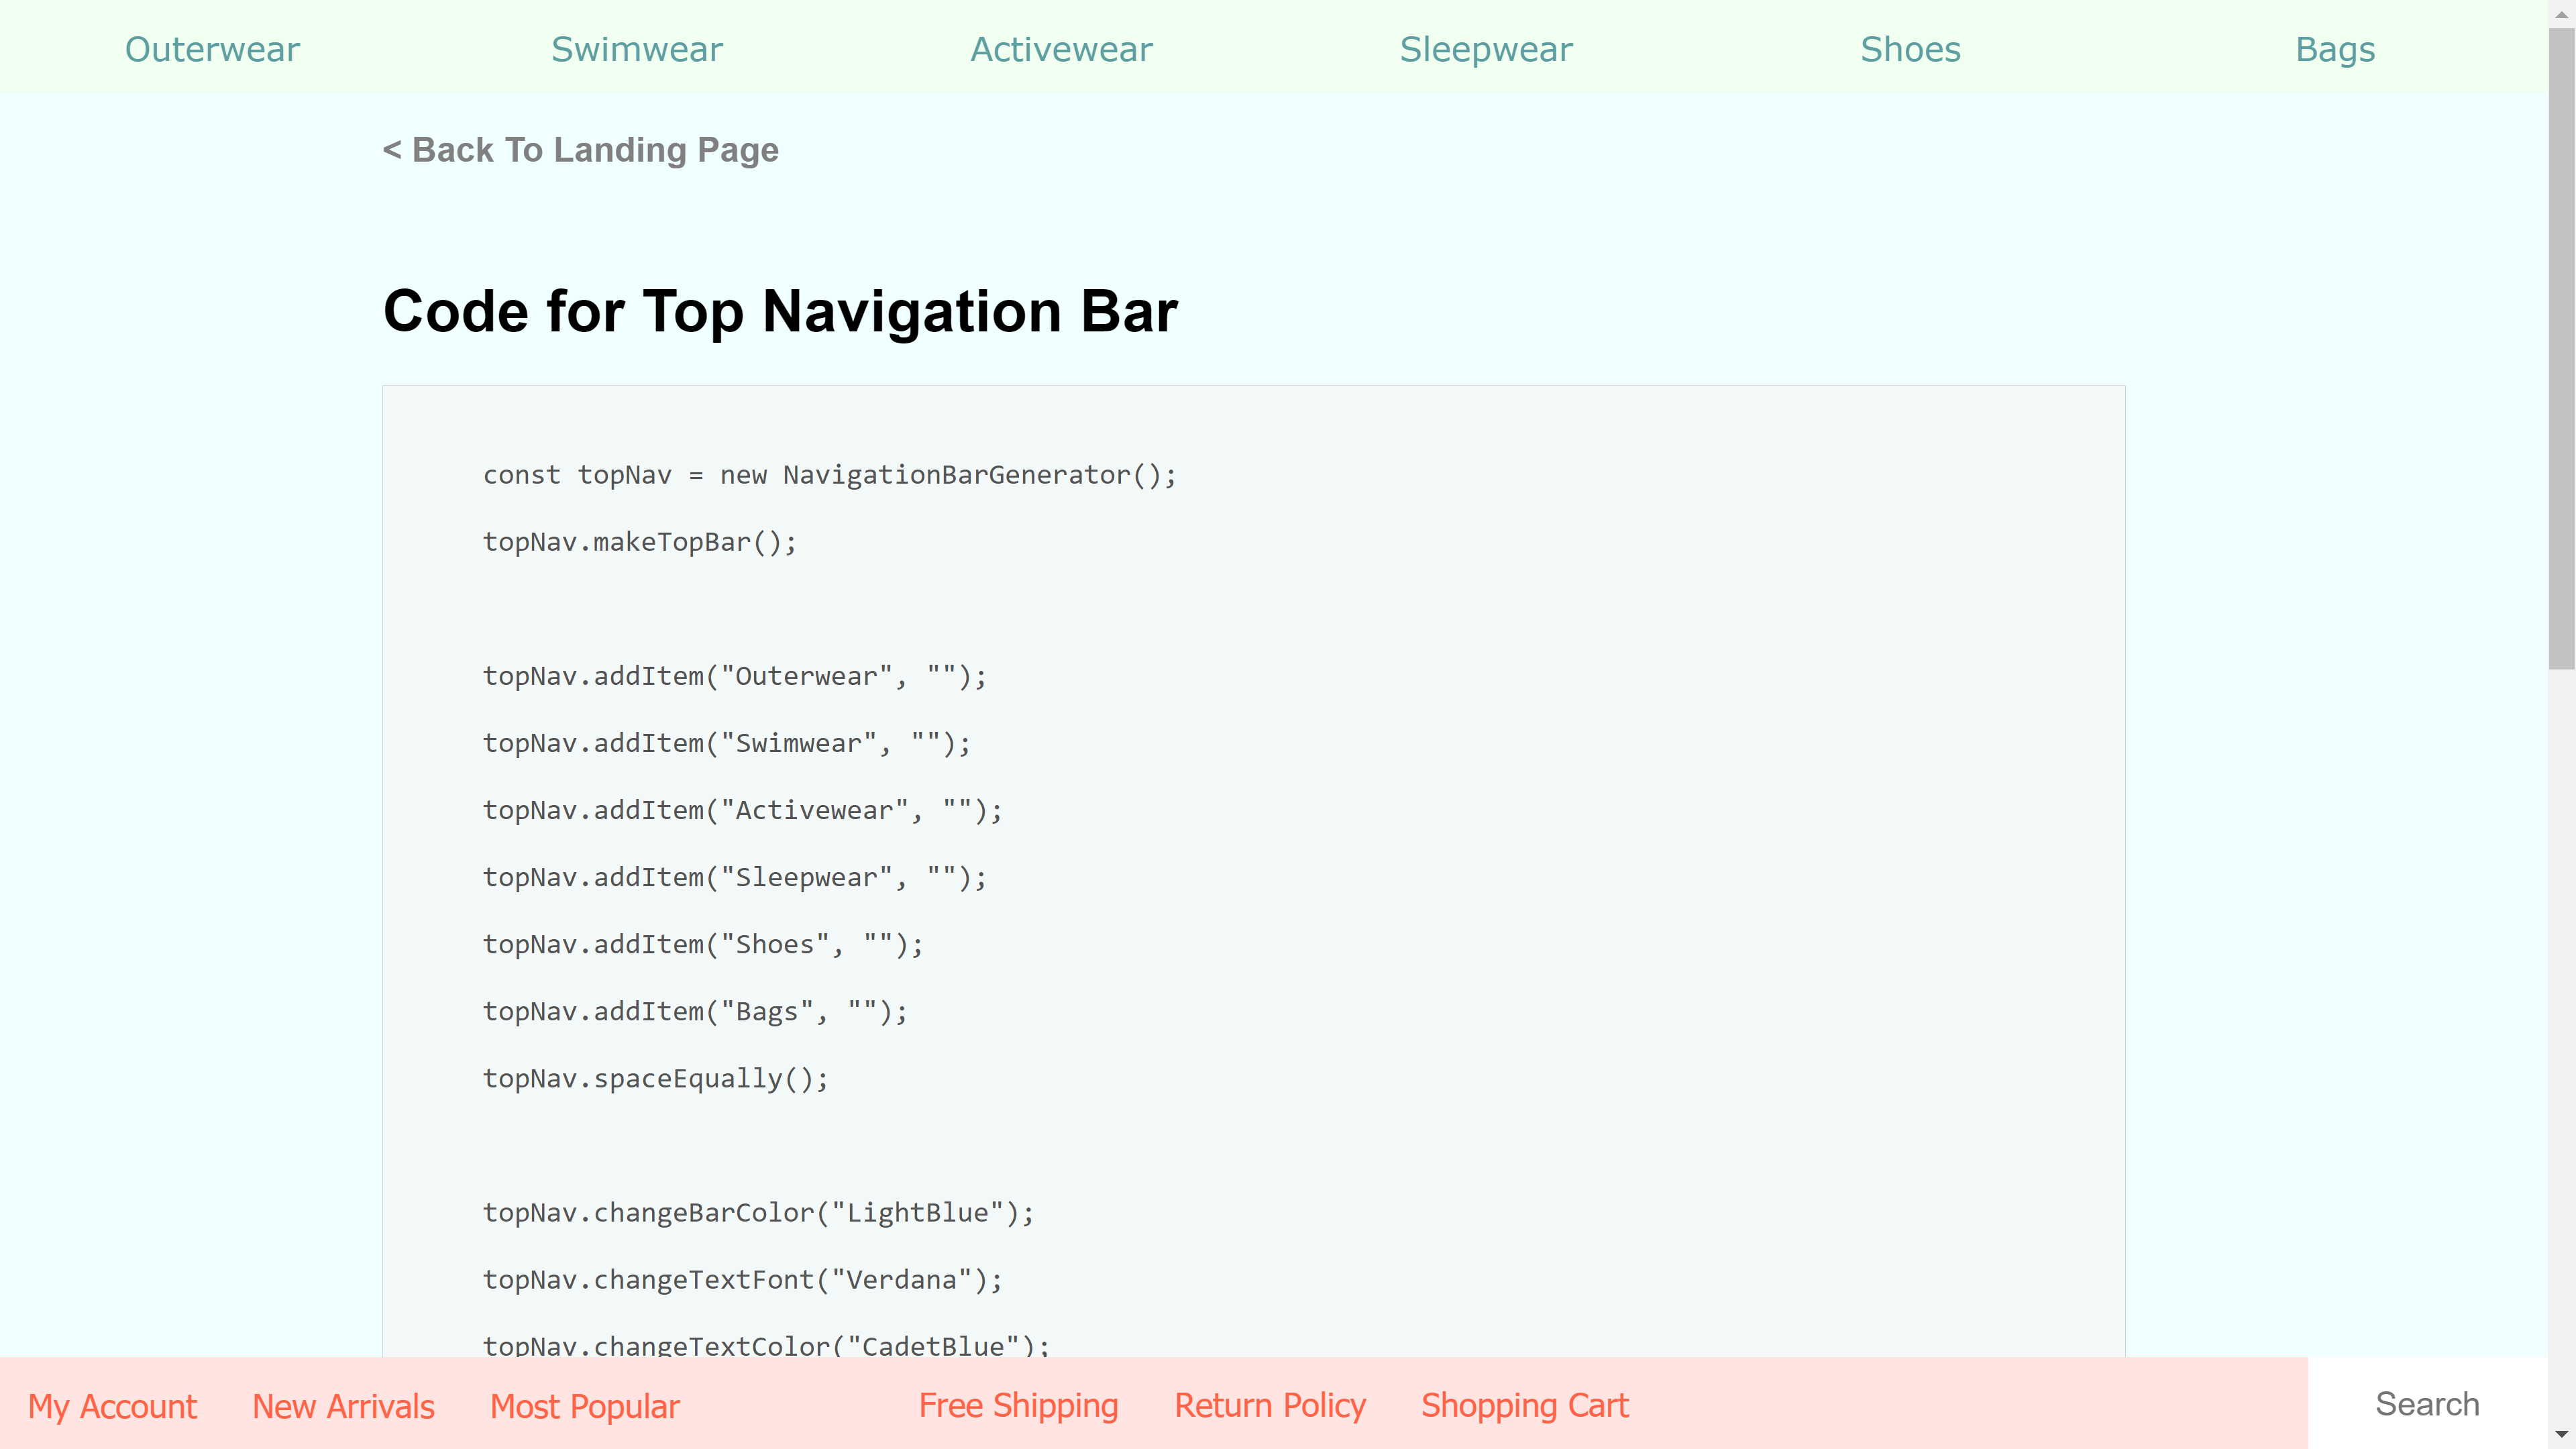Click the Bags navigation item
2576x1449 pixels.
[x=2334, y=48]
